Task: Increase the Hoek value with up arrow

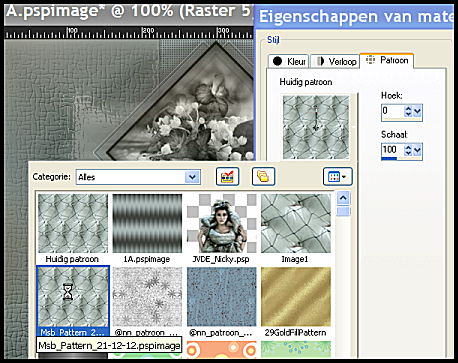Action: click(x=408, y=108)
